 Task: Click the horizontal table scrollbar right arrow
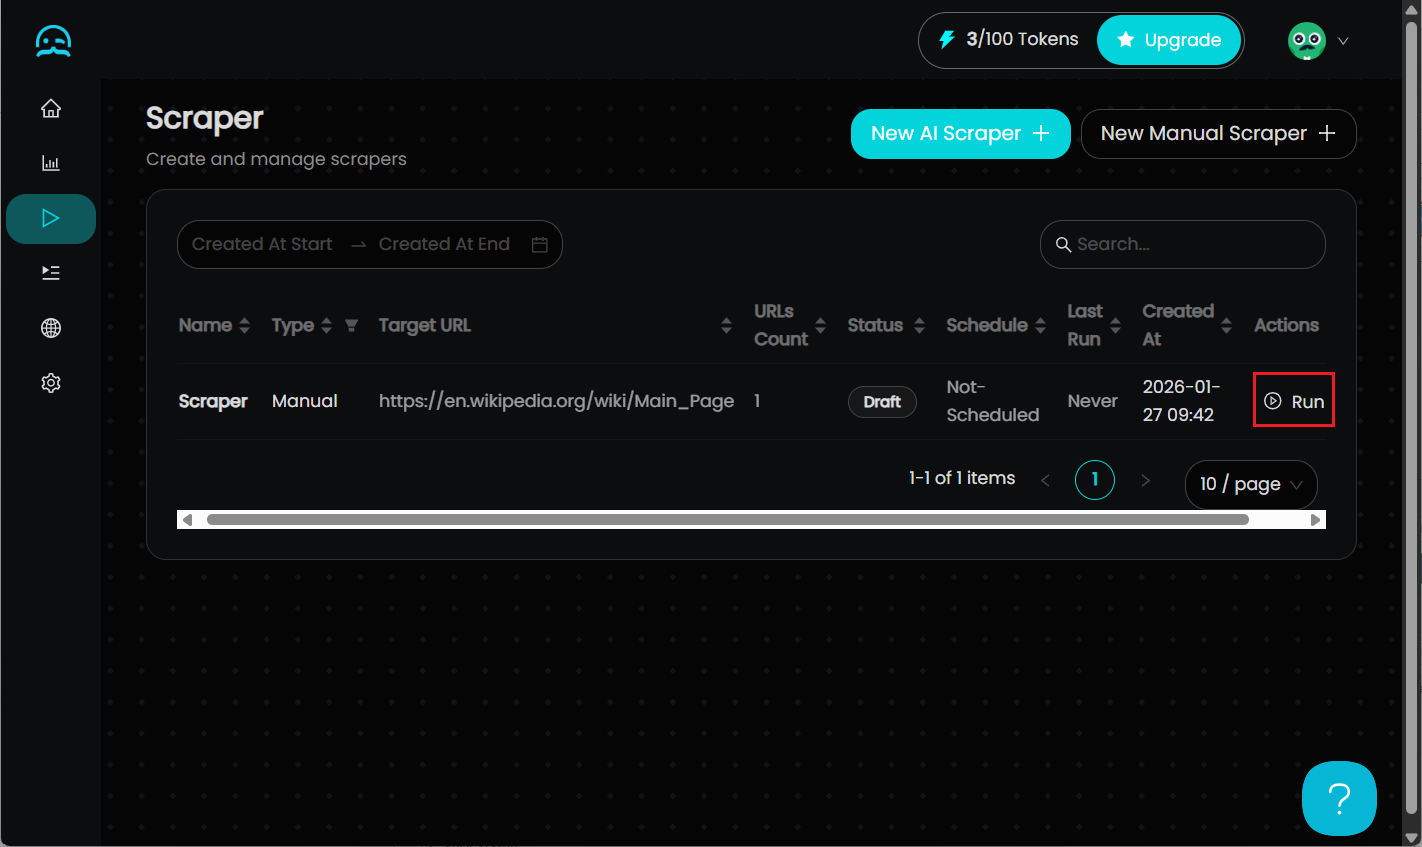pos(1315,520)
